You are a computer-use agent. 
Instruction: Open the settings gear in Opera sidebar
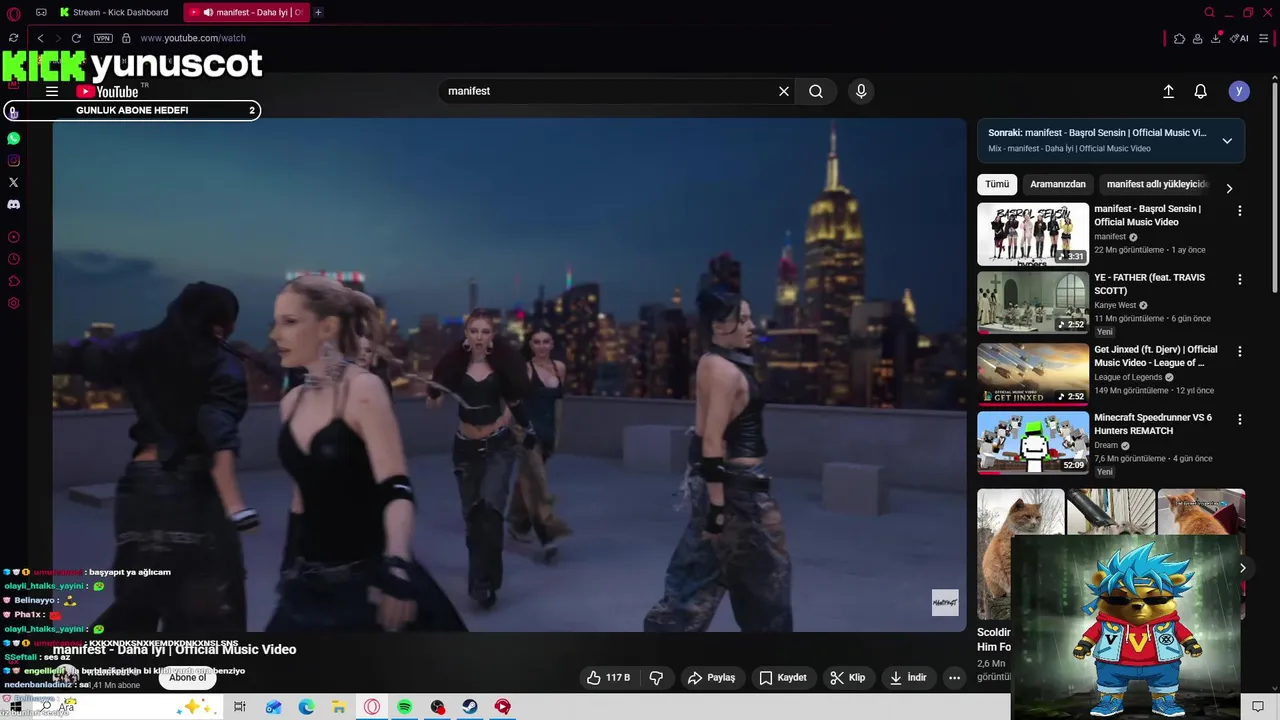pos(14,303)
